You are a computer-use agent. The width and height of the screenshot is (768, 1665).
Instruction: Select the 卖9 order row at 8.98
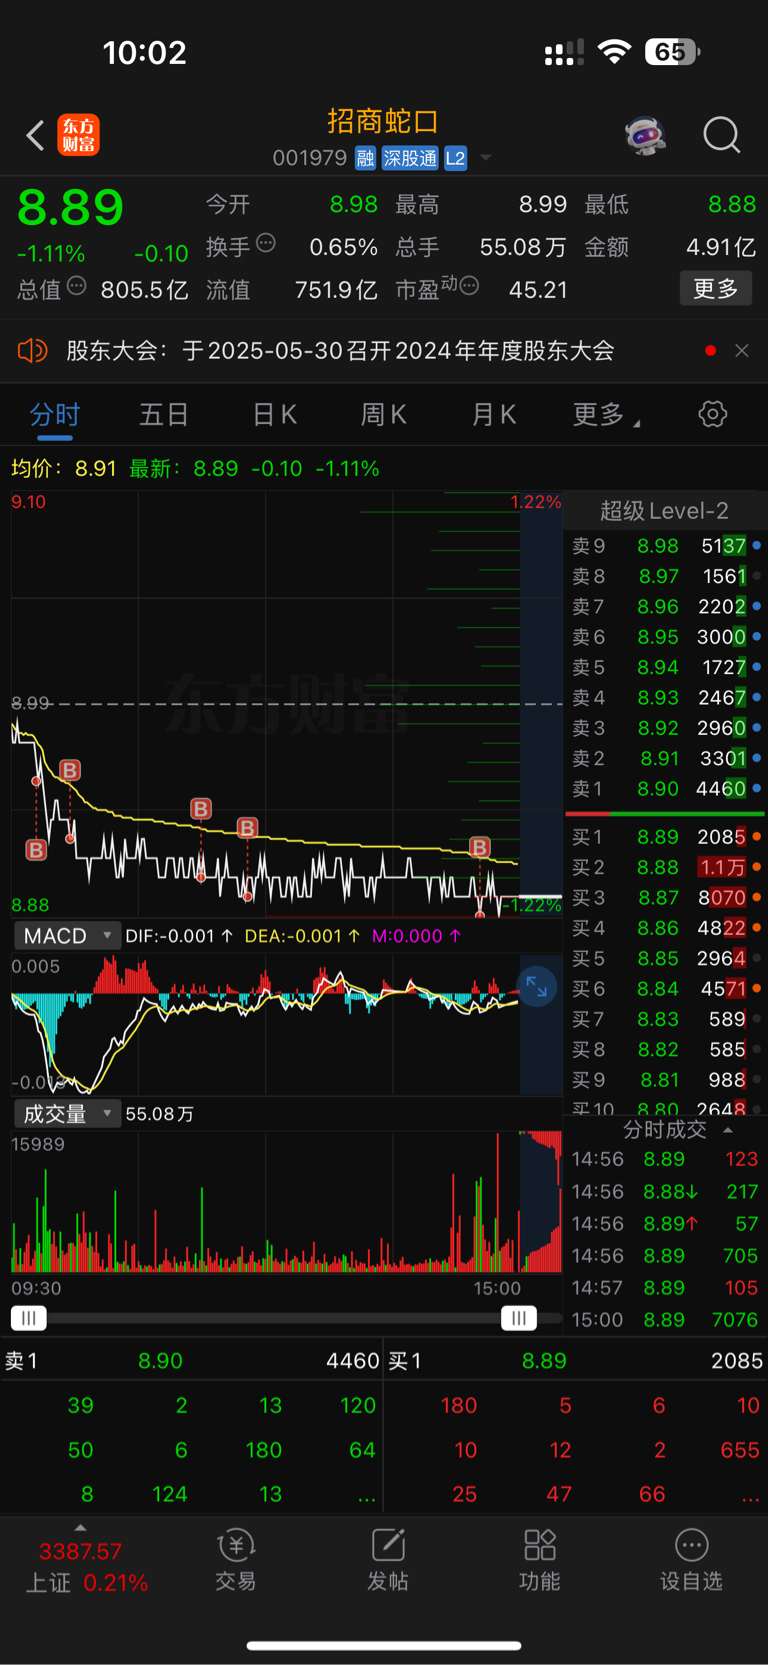click(x=665, y=546)
